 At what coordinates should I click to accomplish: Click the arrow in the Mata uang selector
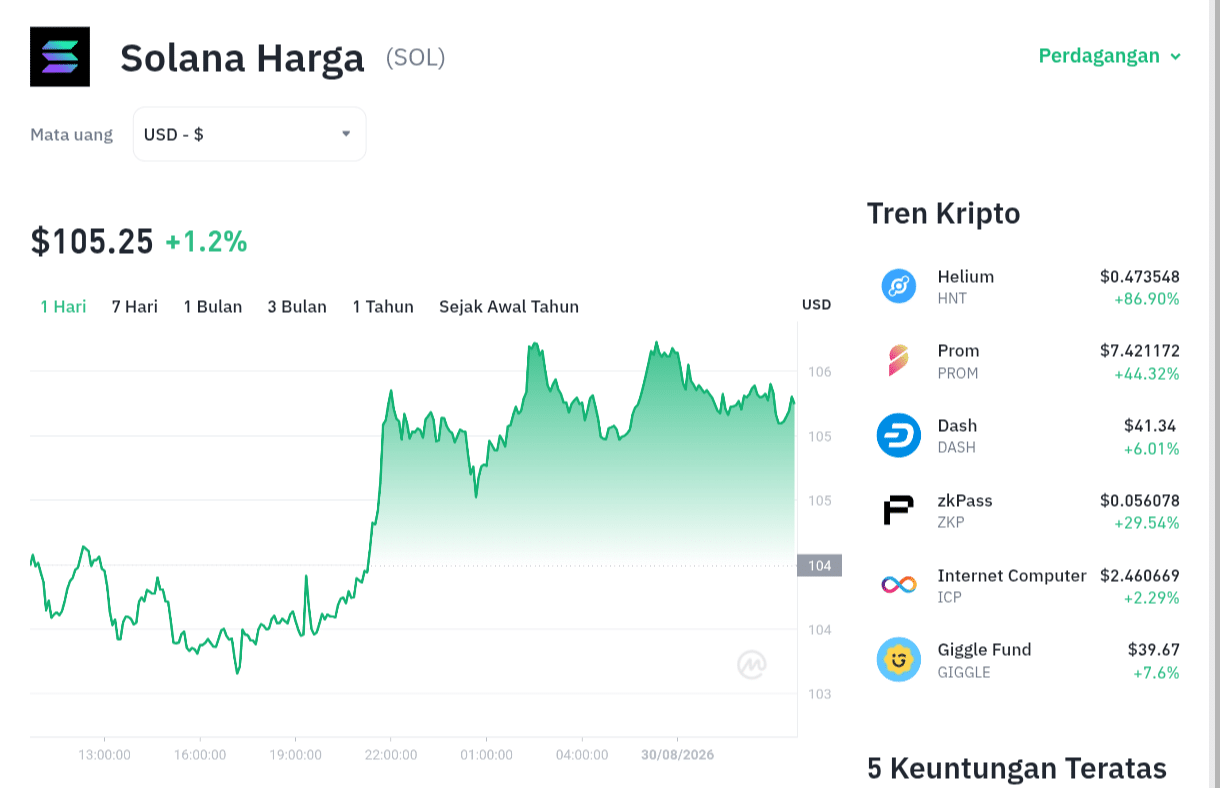click(x=346, y=134)
